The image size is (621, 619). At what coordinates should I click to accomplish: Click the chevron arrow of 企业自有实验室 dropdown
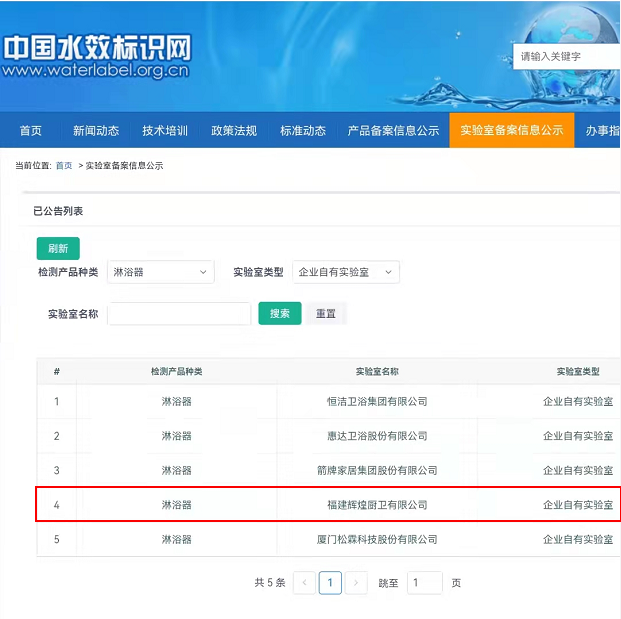coord(389,272)
